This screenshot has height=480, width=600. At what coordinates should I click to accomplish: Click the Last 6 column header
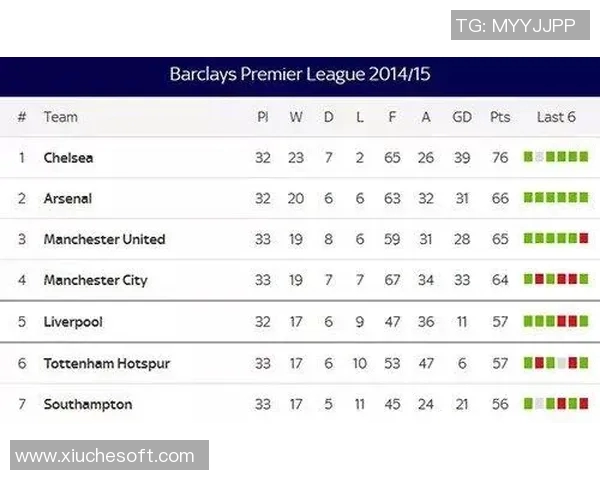[x=556, y=117]
